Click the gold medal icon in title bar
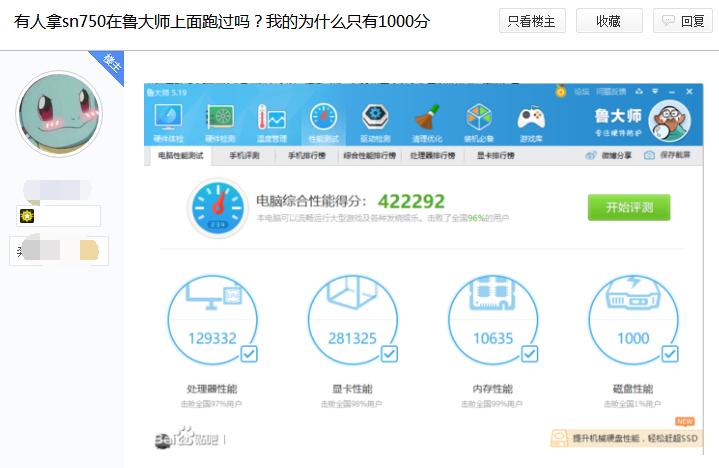Image resolution: width=719 pixels, height=468 pixels. click(x=560, y=91)
